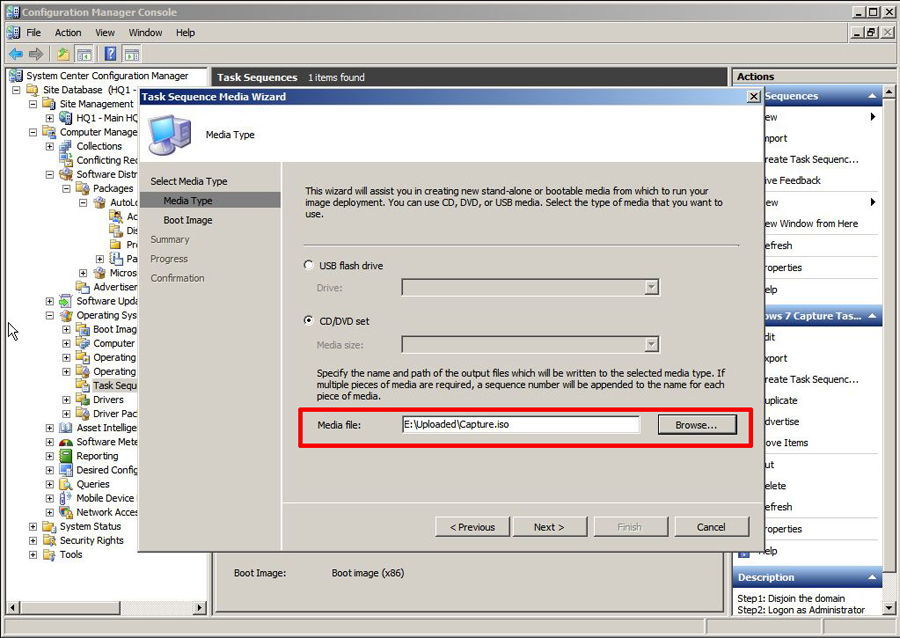
Task: Select the Desired Configuration tree item
Action: (x=107, y=470)
